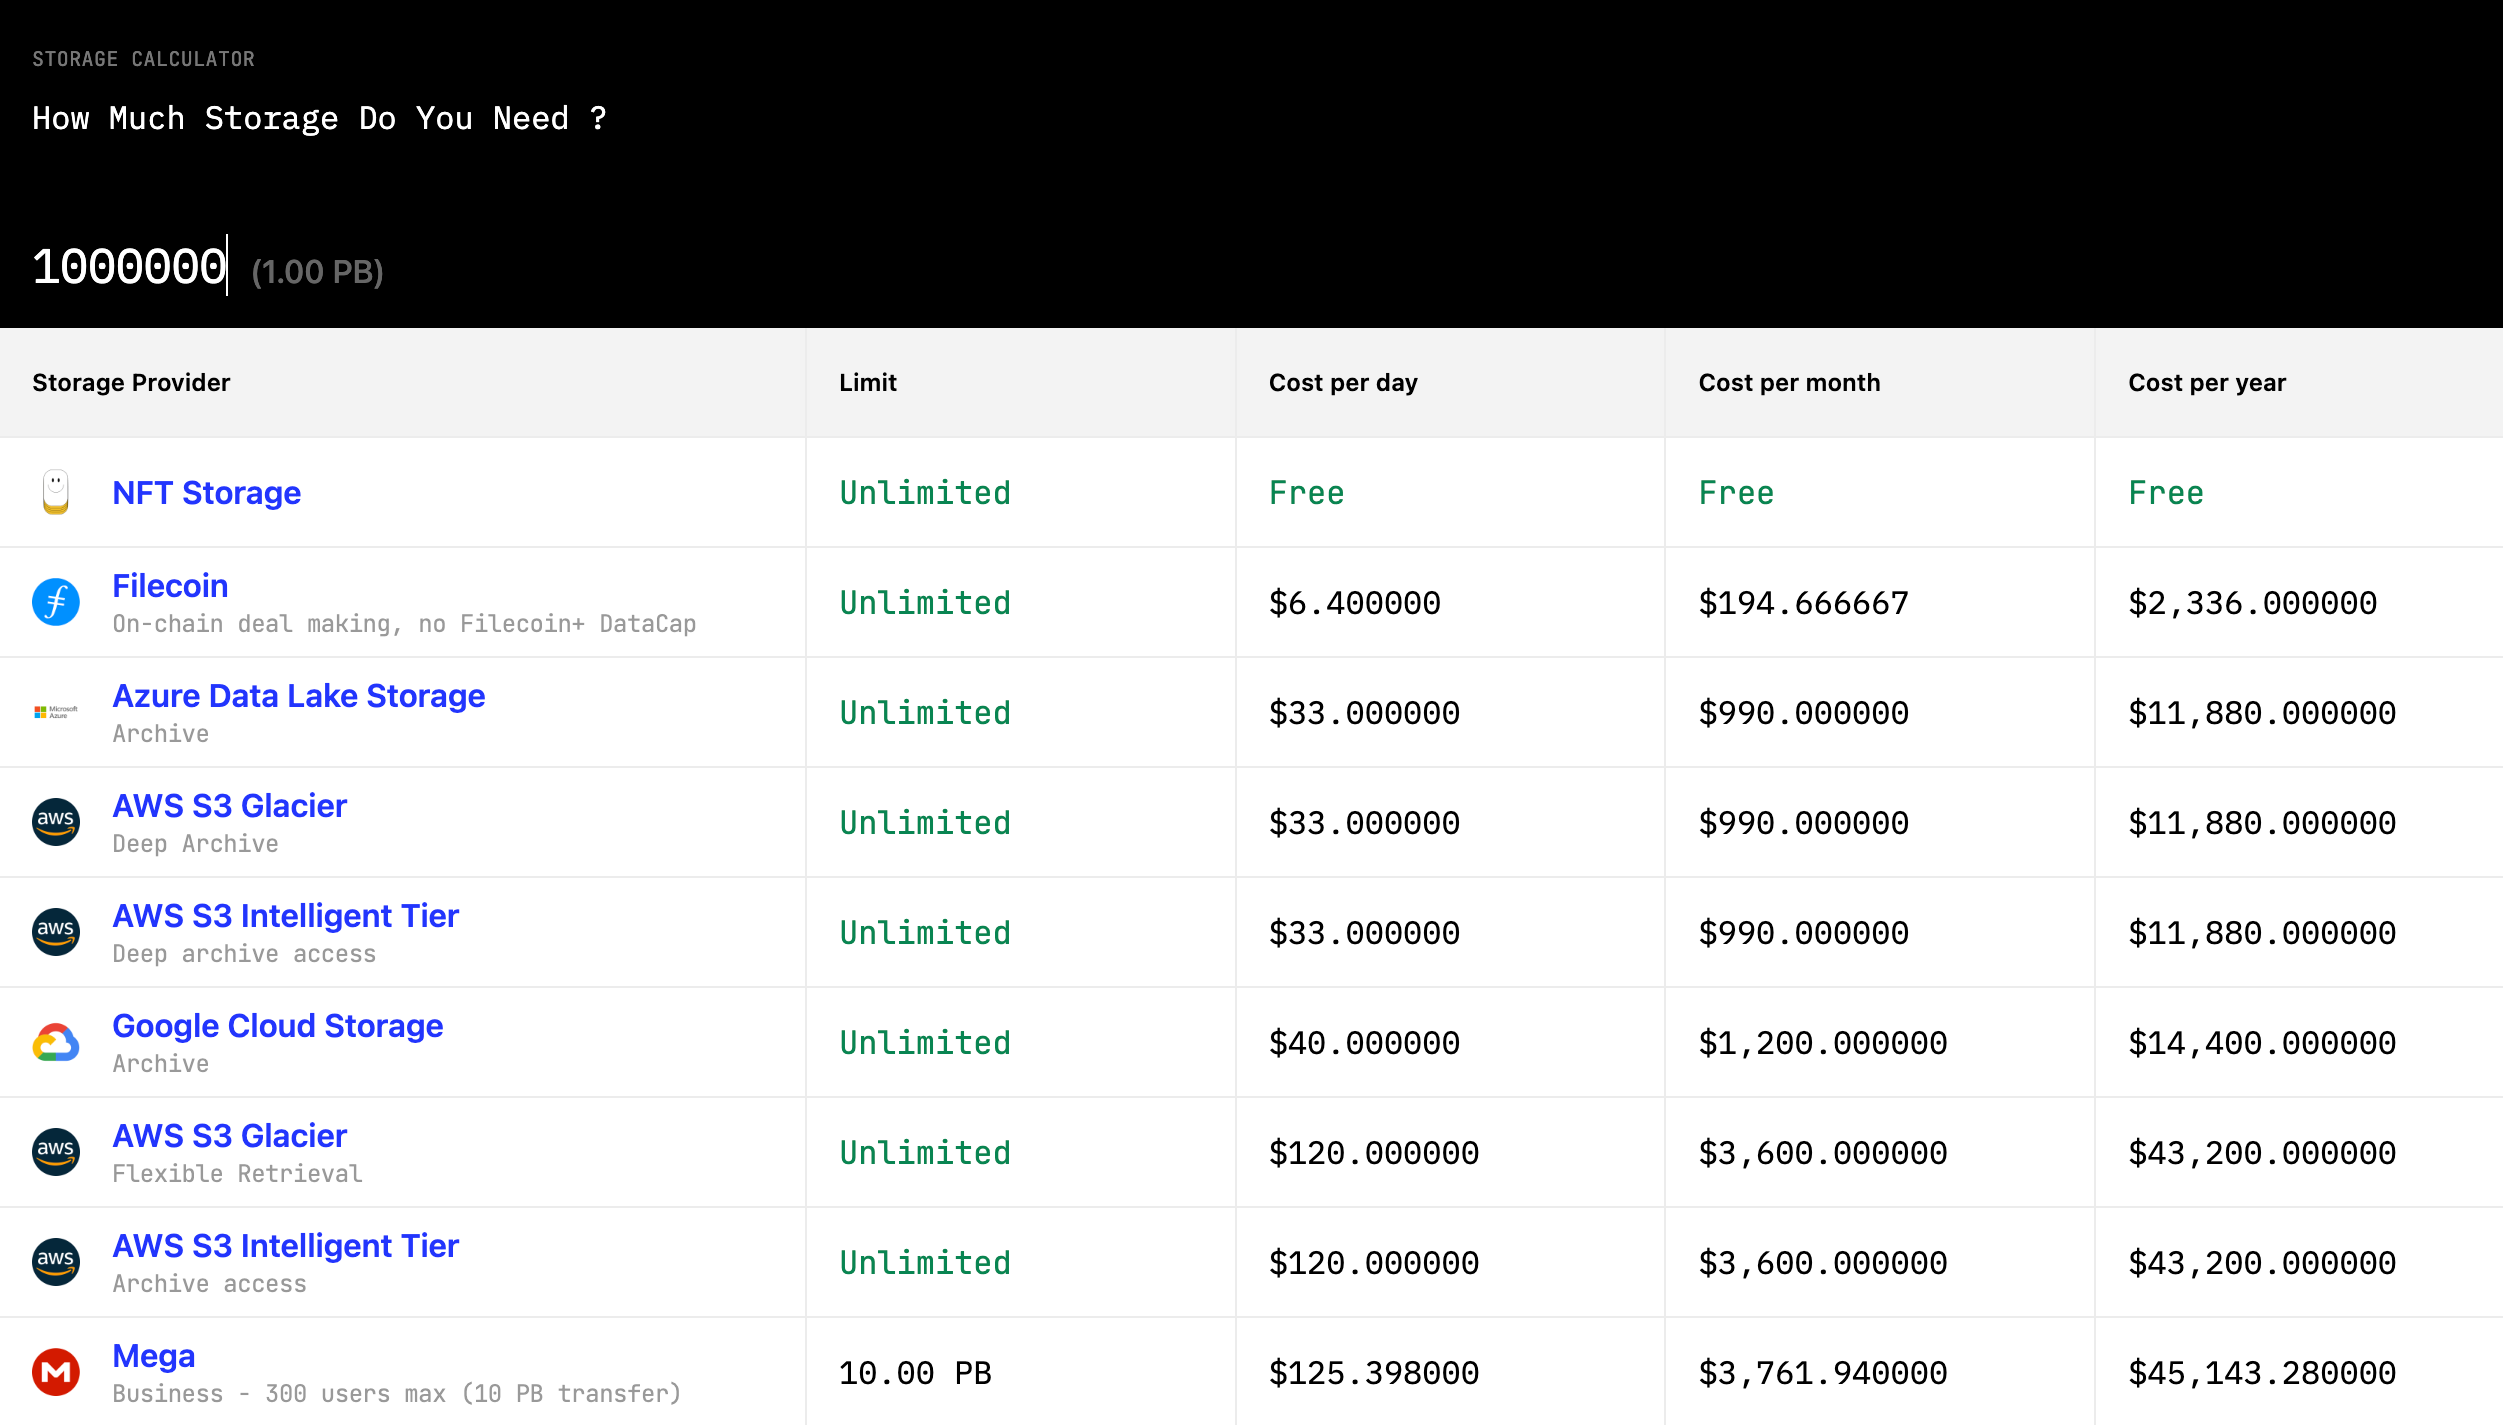Open AWS S3 Glacier Deep Archive link
This screenshot has width=2503, height=1425.
click(x=229, y=805)
